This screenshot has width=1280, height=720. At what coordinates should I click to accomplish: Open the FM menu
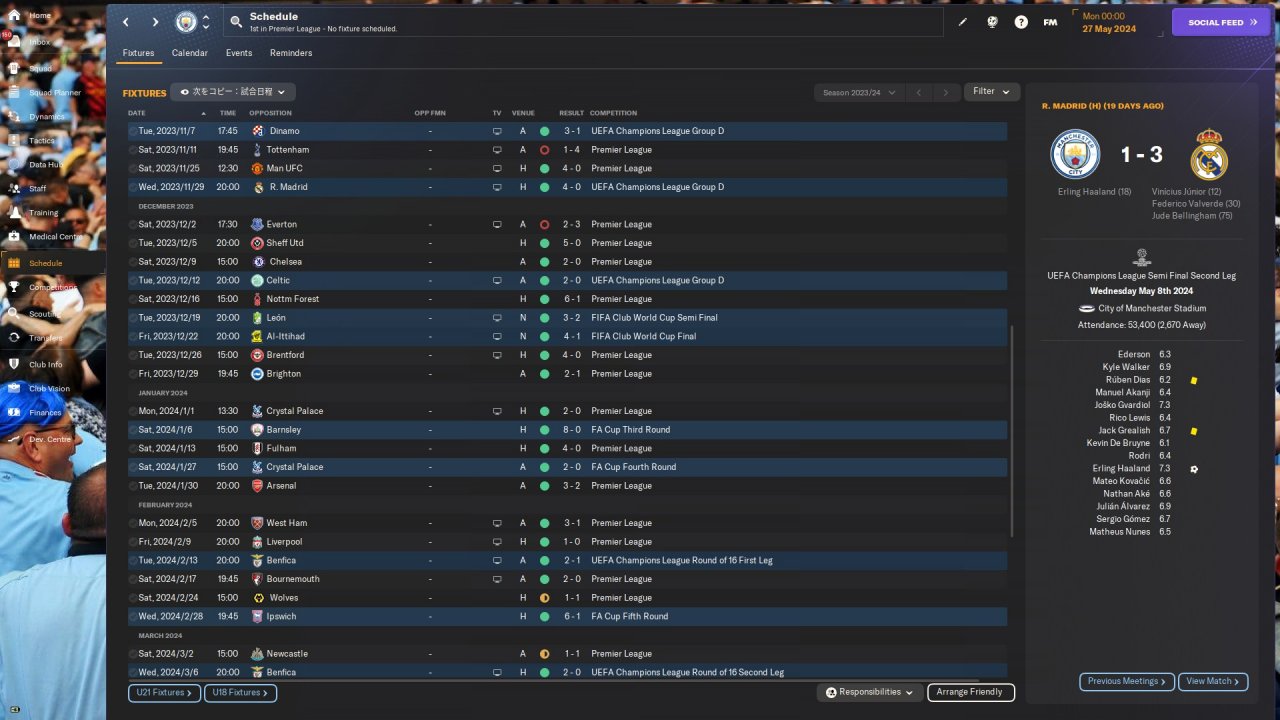tap(1050, 22)
